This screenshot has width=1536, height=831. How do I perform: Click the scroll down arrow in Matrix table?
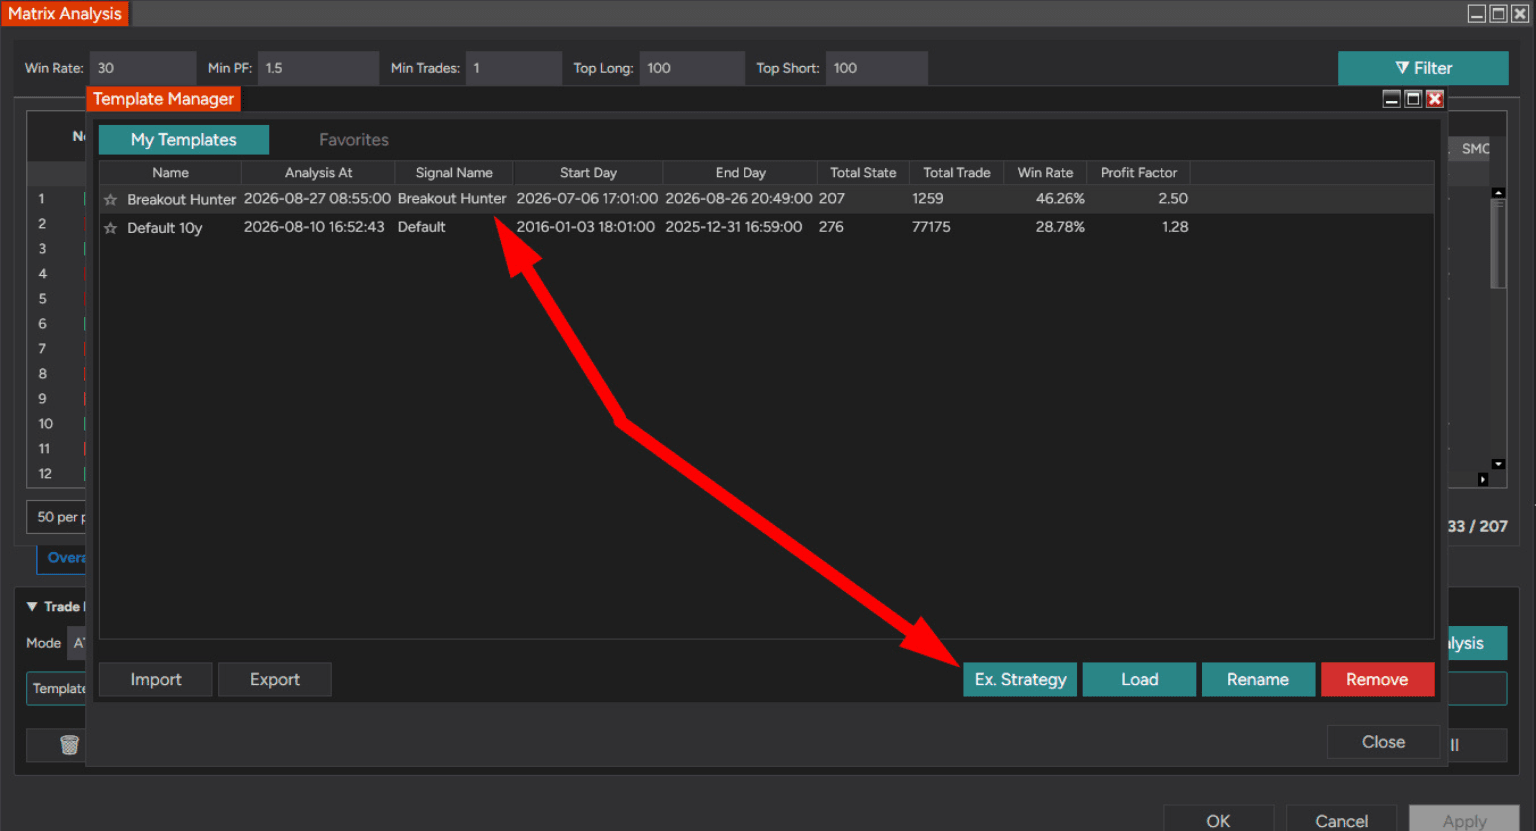pyautogui.click(x=1498, y=464)
